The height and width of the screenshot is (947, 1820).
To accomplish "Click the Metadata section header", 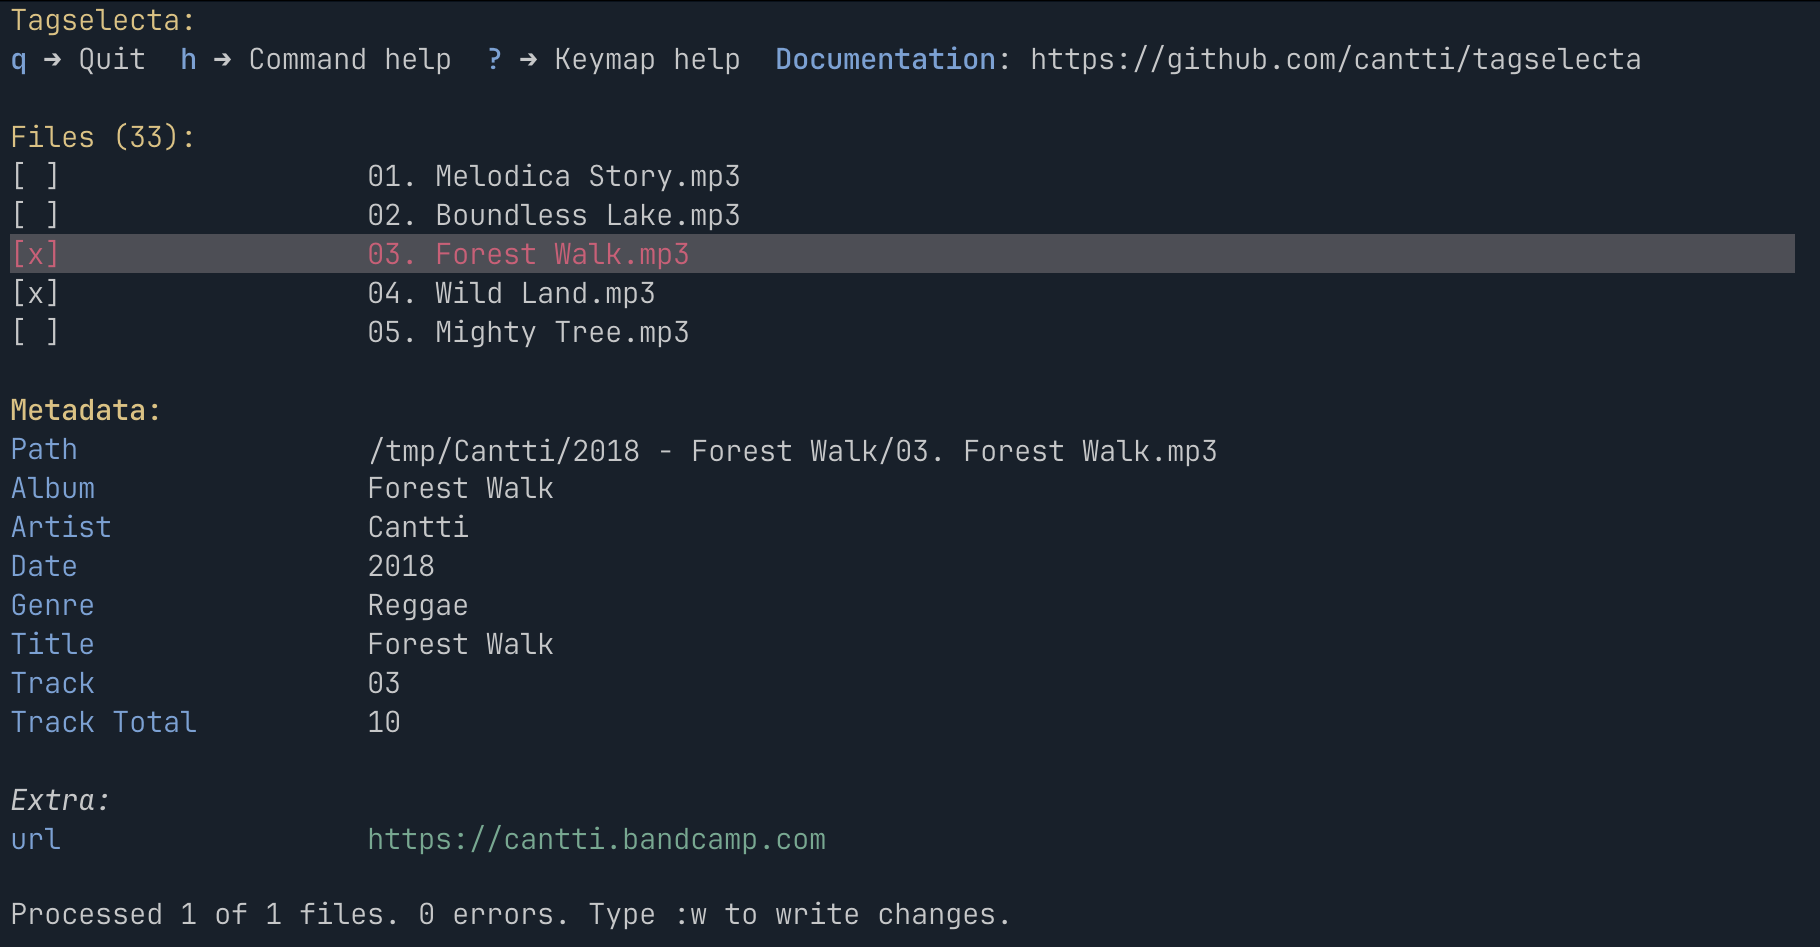I will point(85,410).
